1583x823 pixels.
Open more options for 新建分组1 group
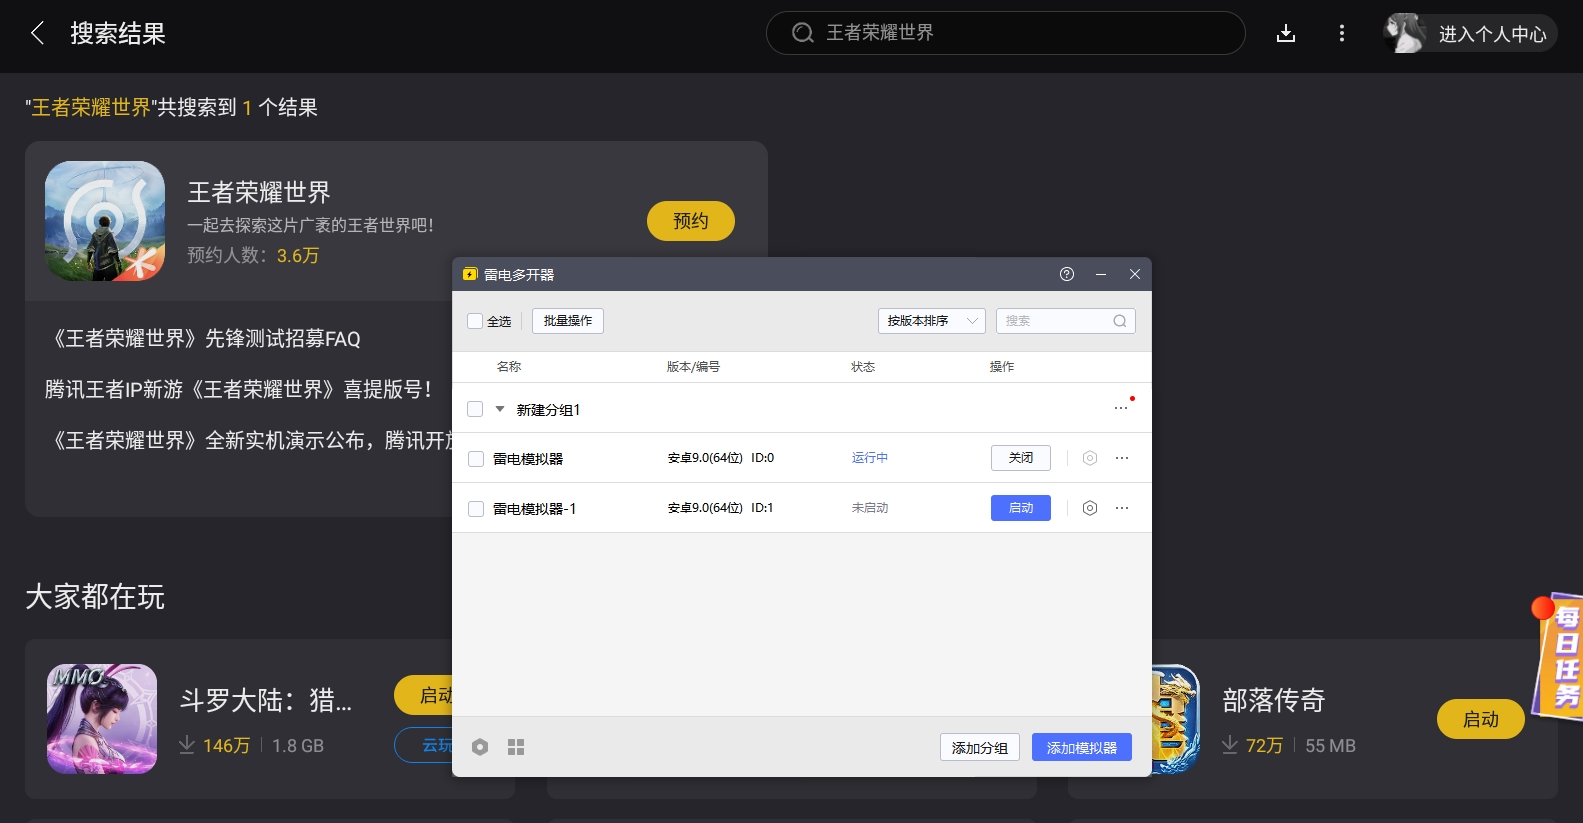1121,409
